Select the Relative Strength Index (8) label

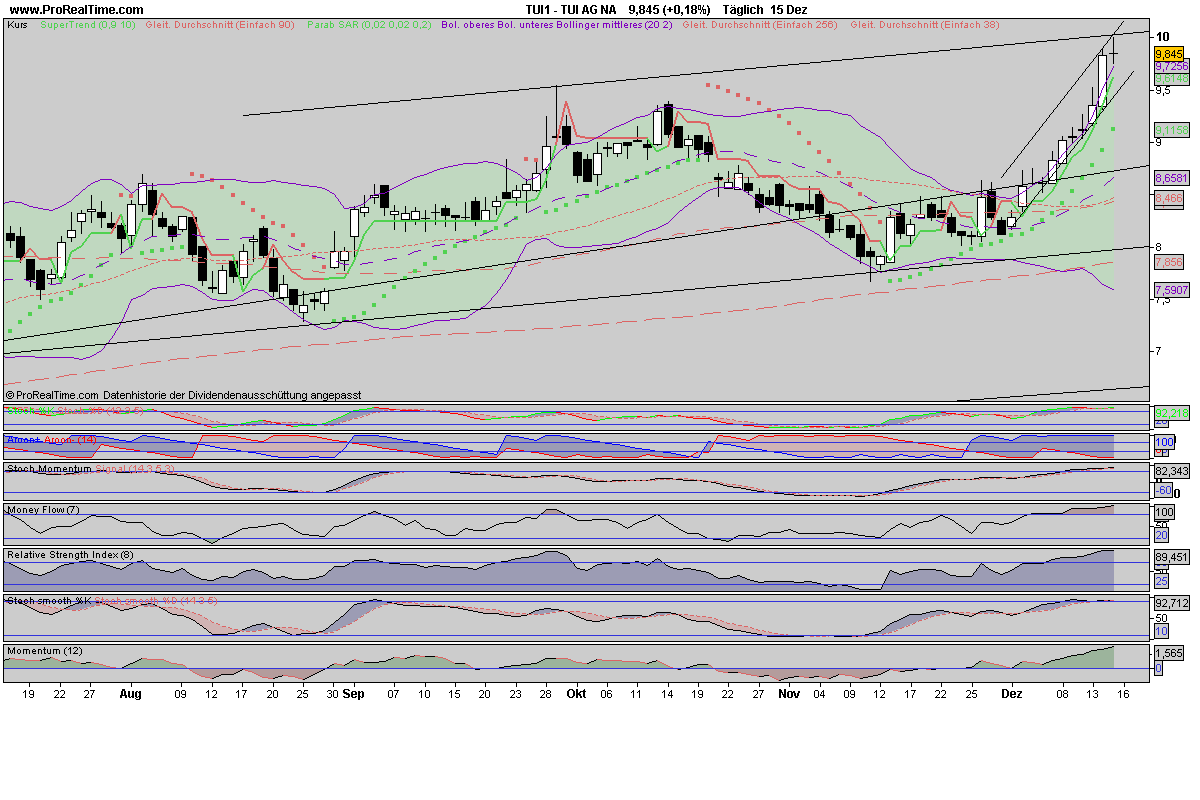[70, 554]
